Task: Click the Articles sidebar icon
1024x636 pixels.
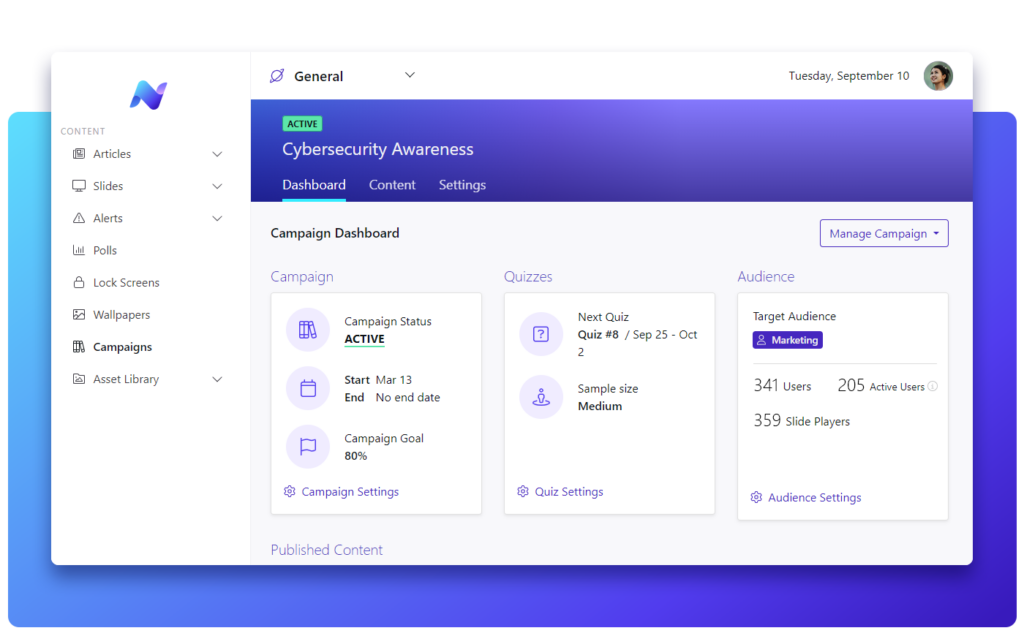Action: pos(81,154)
